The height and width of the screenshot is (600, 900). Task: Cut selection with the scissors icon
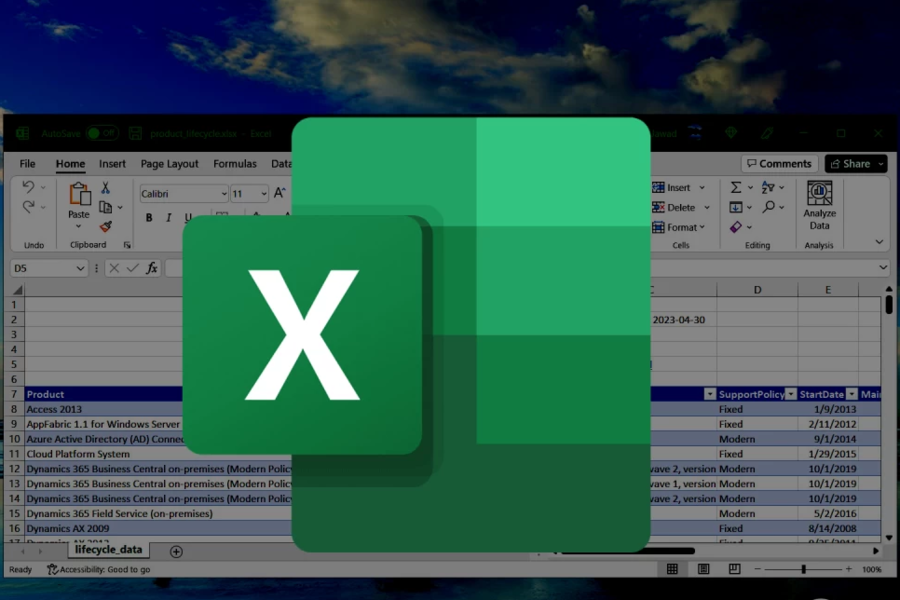point(106,187)
